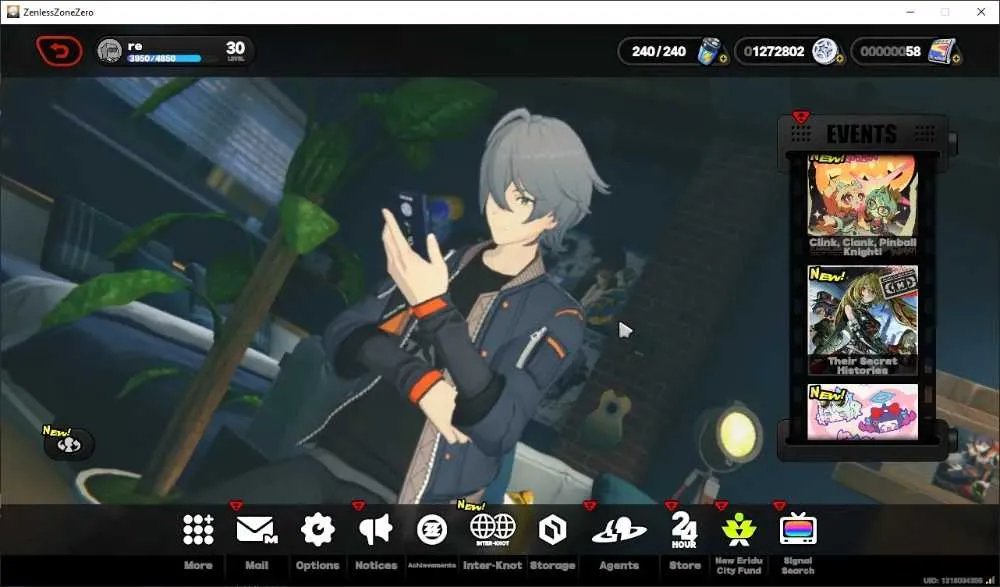The width and height of the screenshot is (1000, 587).
Task: Click the red back arrow button
Action: (x=59, y=51)
